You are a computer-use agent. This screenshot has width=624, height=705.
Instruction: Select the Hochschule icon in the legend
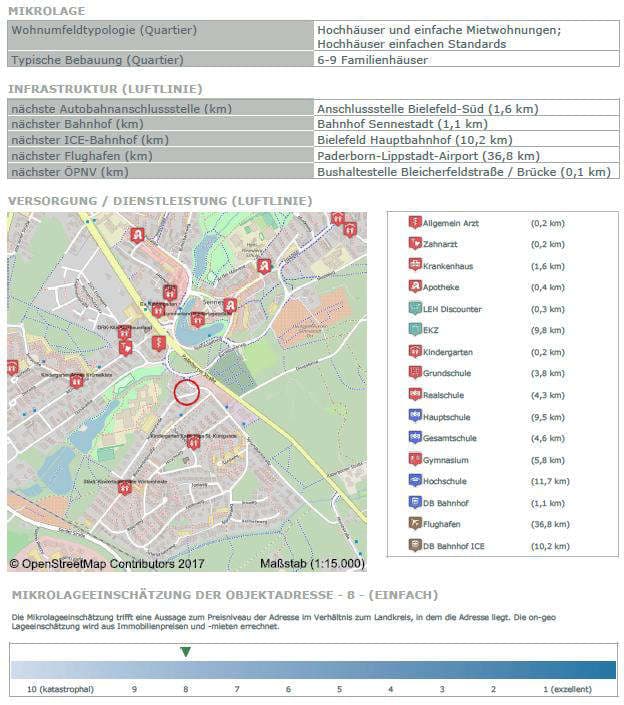tap(415, 481)
